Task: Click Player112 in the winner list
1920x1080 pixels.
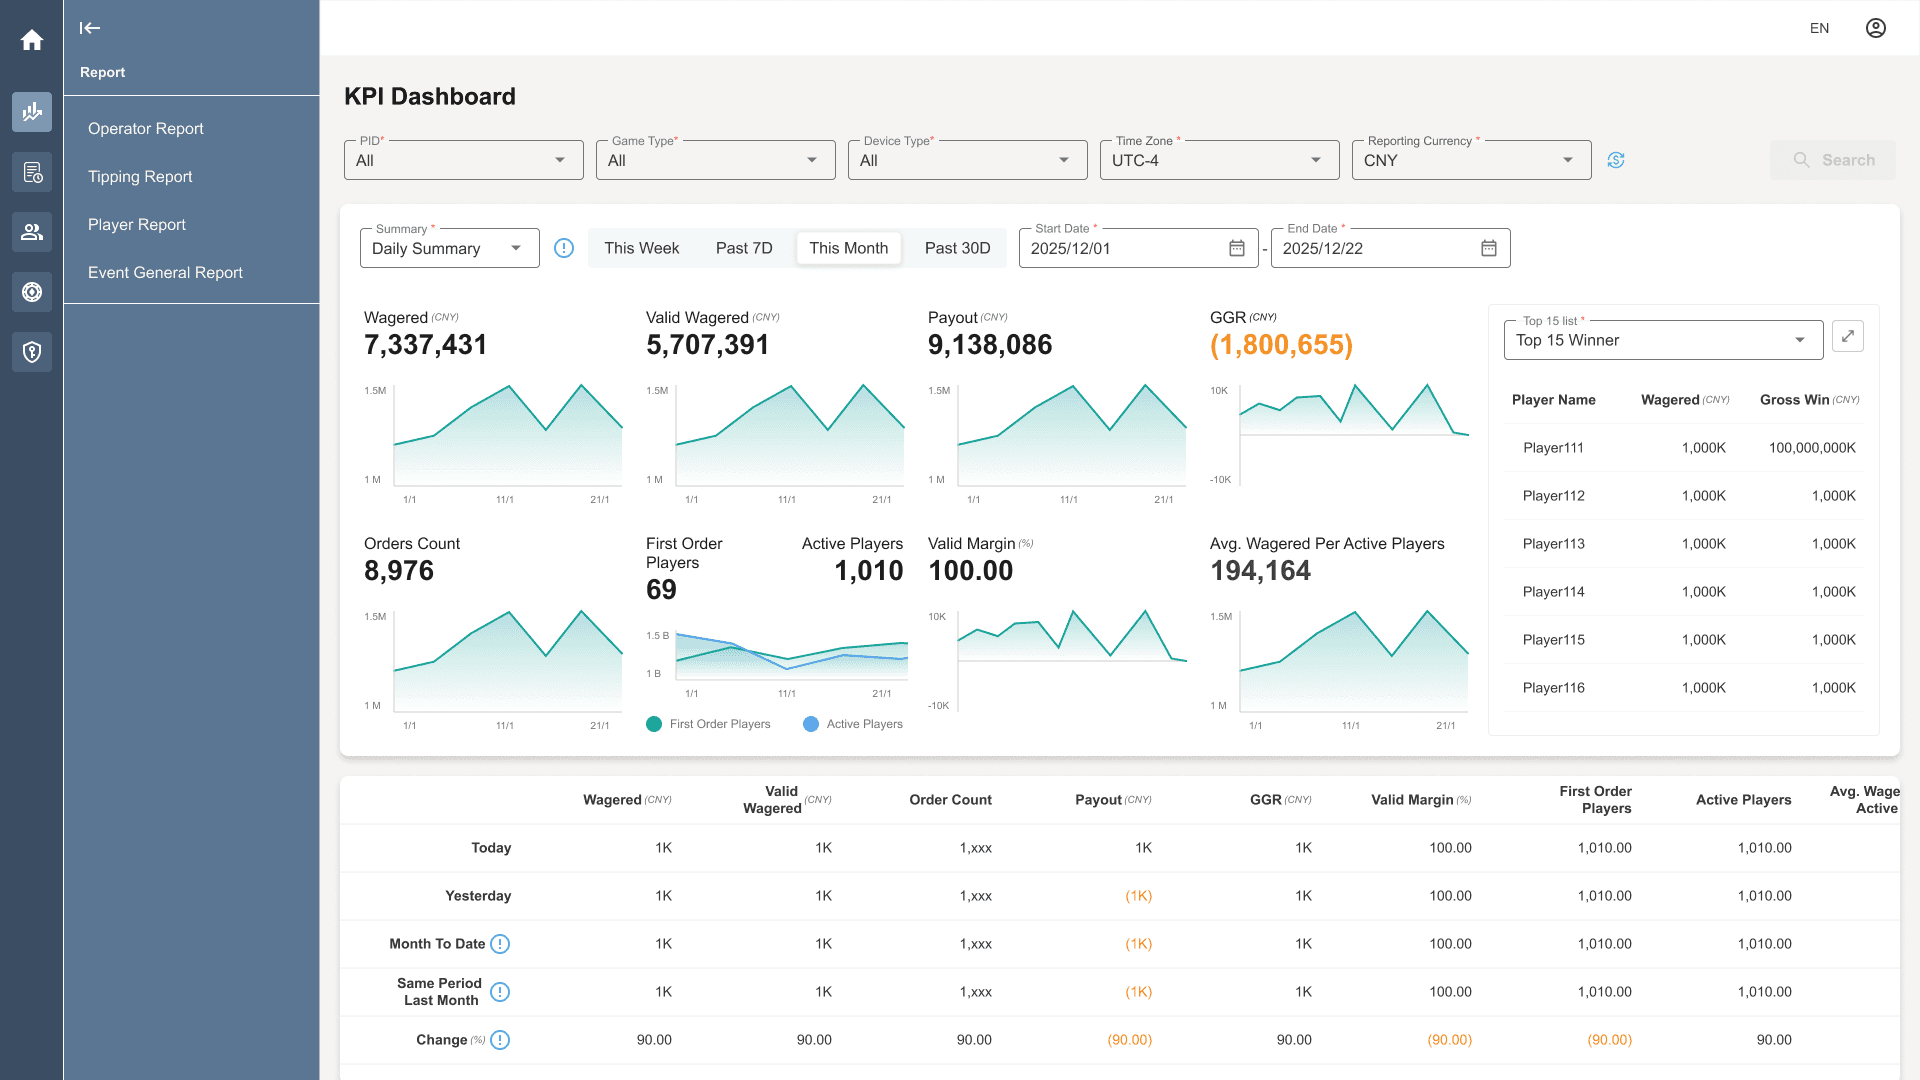Action: pos(1554,496)
